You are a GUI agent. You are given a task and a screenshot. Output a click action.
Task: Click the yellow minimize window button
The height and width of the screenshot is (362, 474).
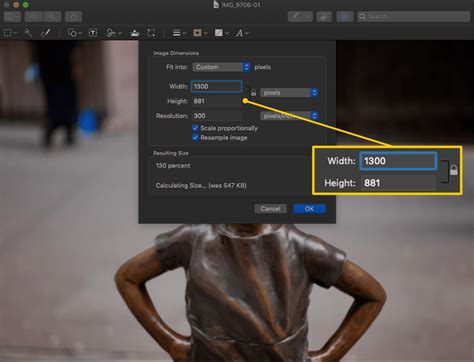click(15, 5)
